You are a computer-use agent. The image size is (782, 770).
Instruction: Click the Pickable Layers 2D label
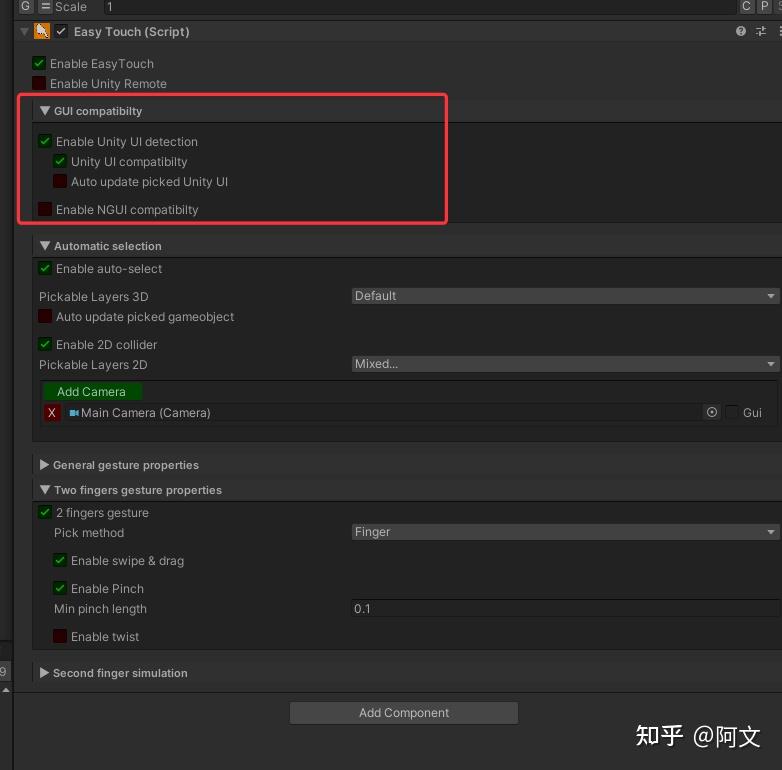click(93, 365)
